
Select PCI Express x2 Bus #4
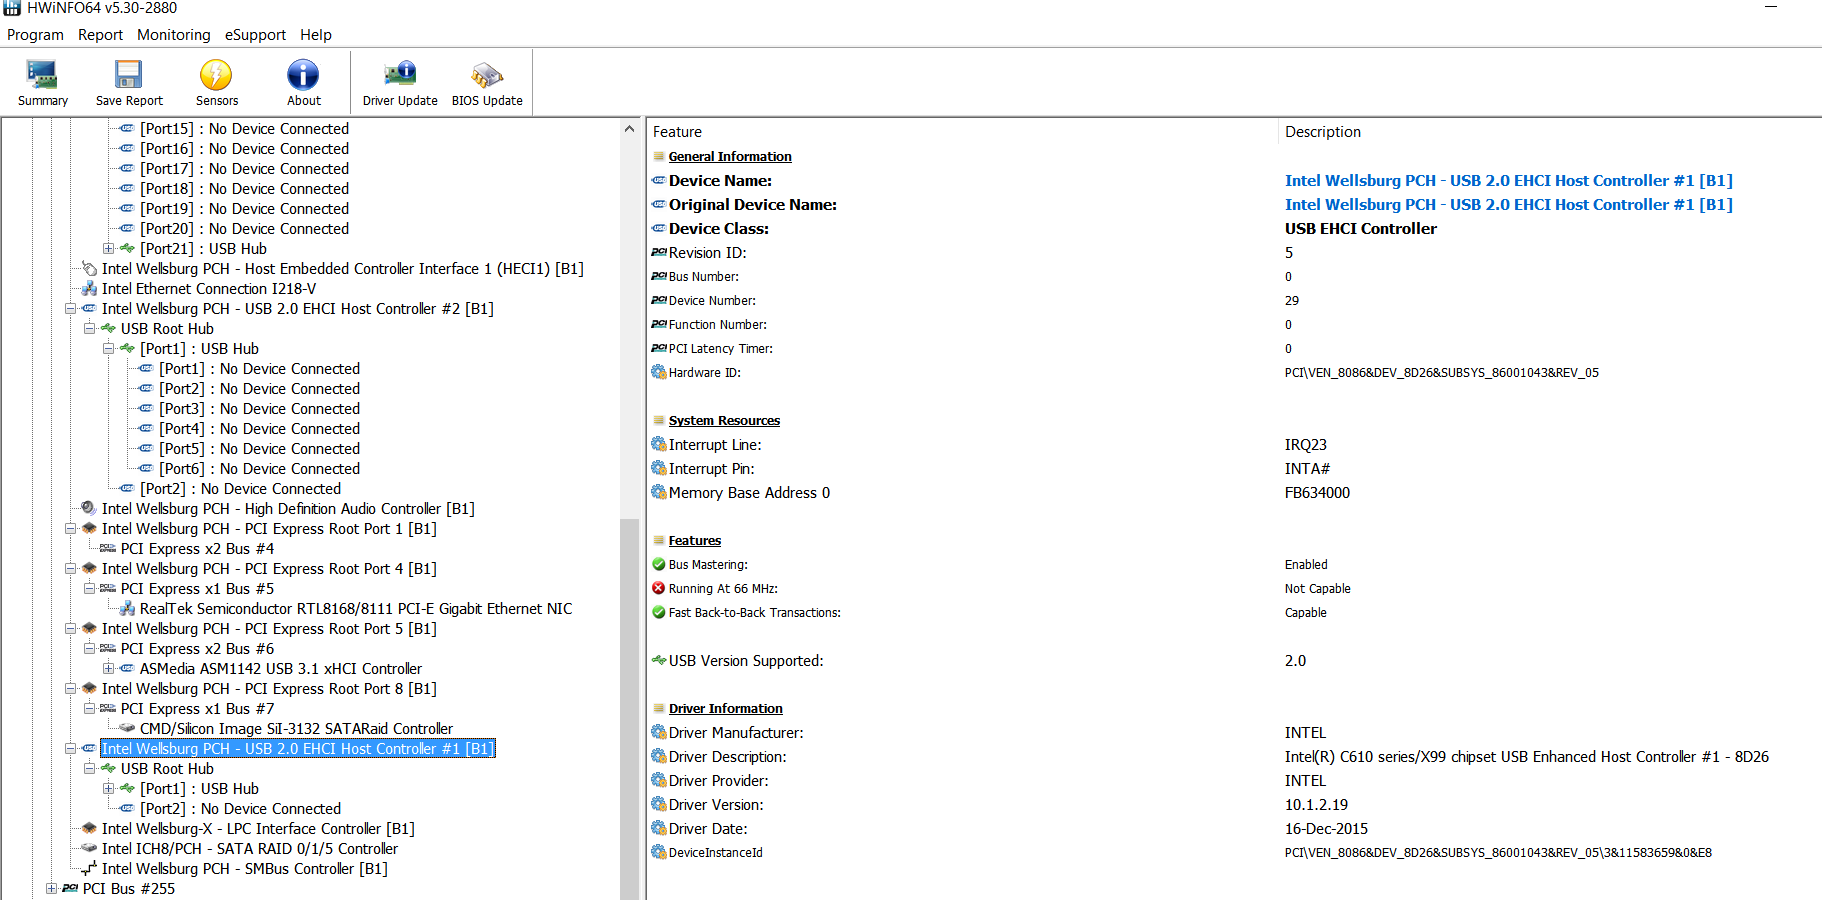197,549
